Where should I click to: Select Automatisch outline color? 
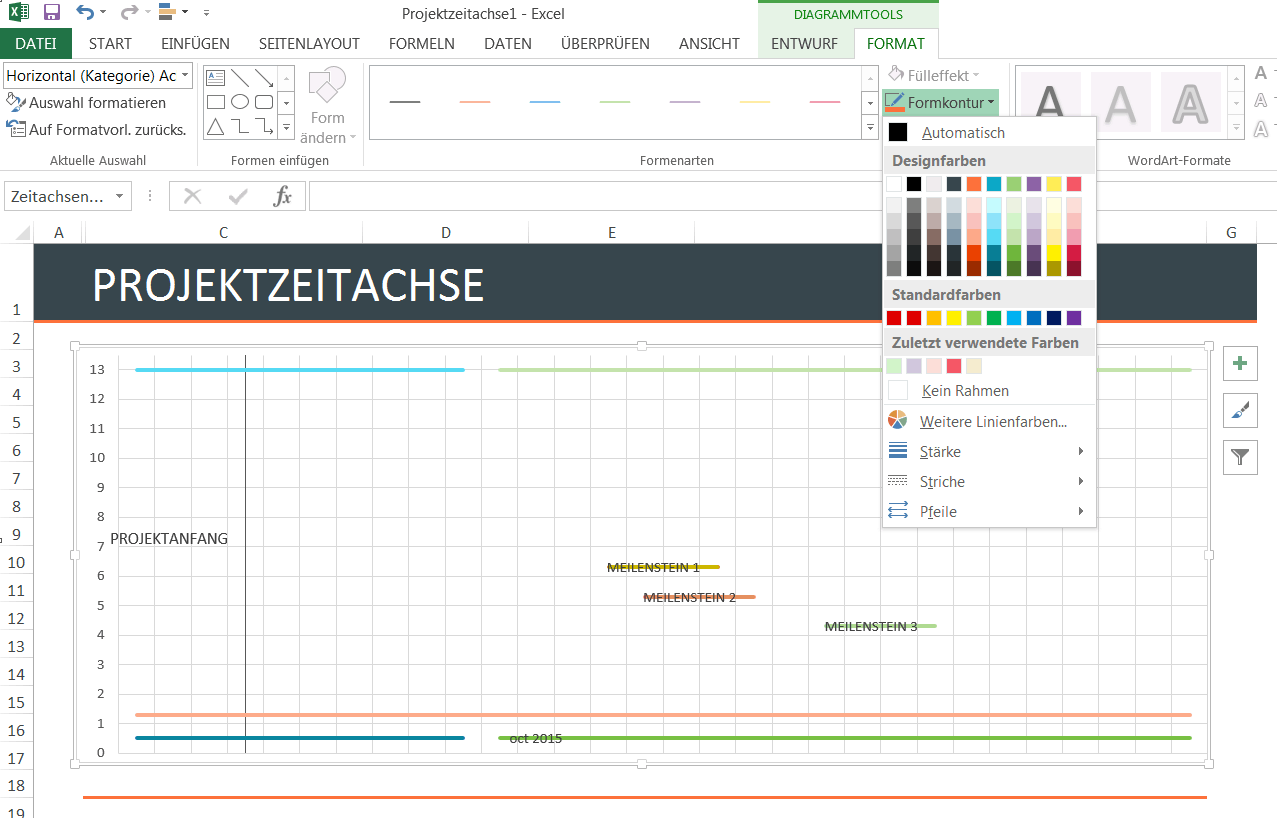pyautogui.click(x=989, y=132)
